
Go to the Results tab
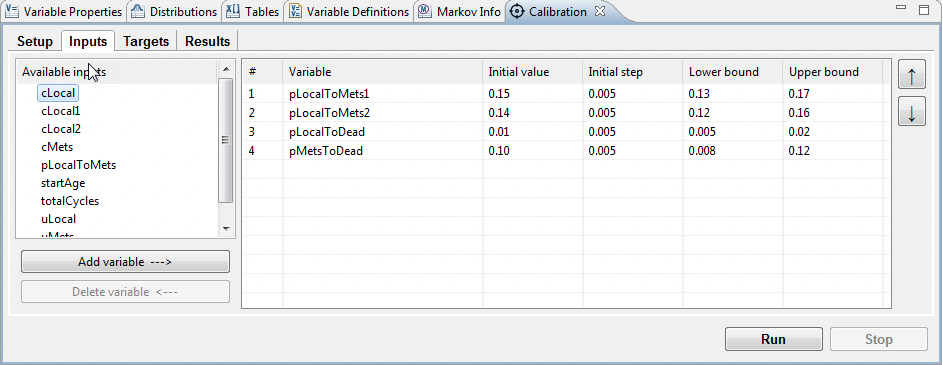click(207, 41)
